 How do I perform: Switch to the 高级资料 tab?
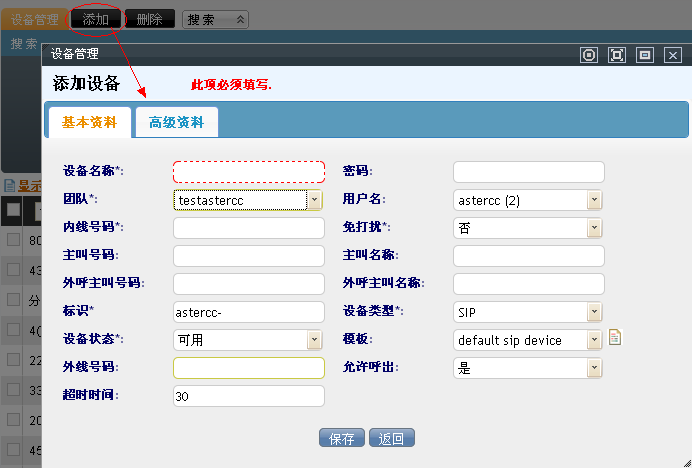[x=176, y=122]
